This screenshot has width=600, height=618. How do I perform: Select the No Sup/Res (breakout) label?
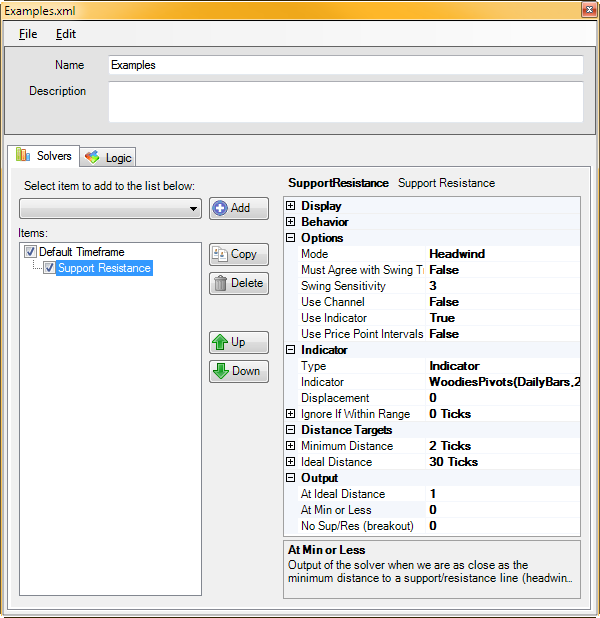(358, 526)
